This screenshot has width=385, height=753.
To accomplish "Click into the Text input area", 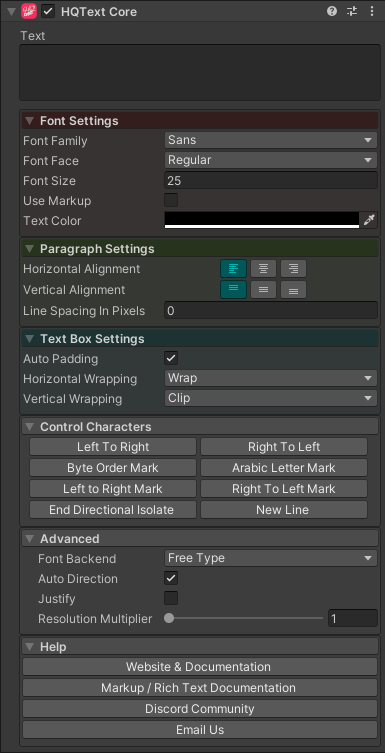I will 200,73.
